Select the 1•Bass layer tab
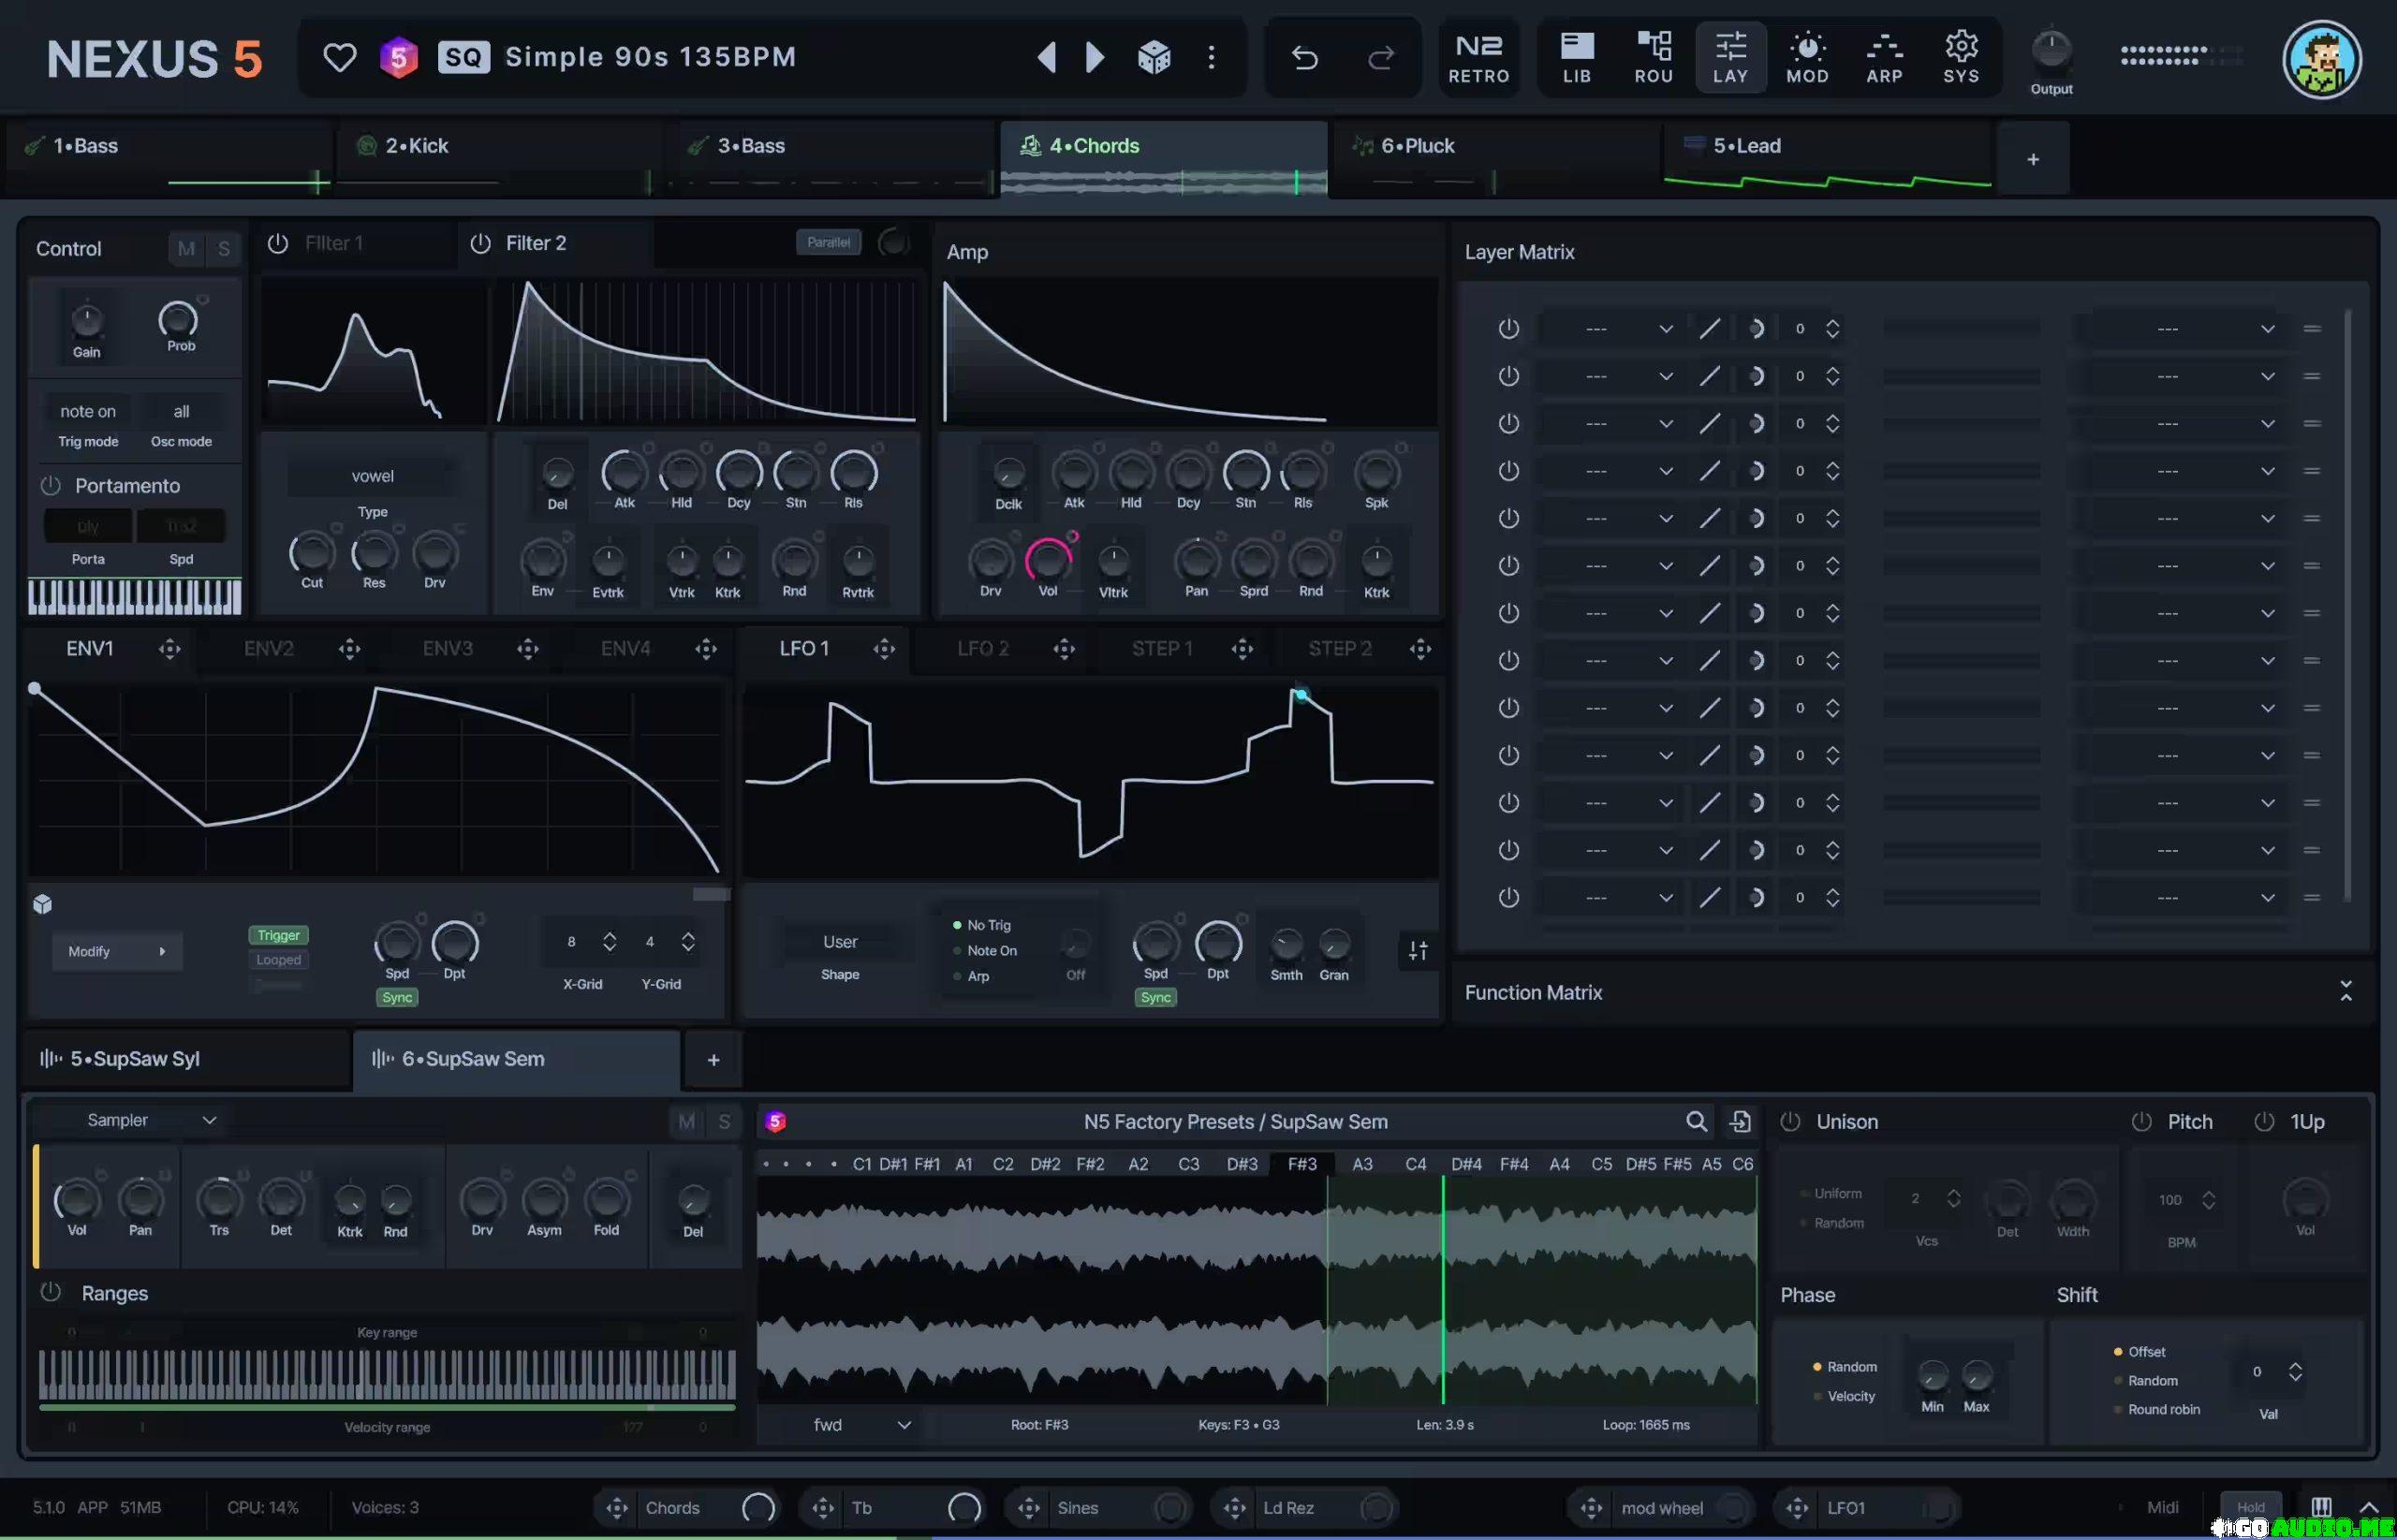2397x1540 pixels. click(168, 159)
